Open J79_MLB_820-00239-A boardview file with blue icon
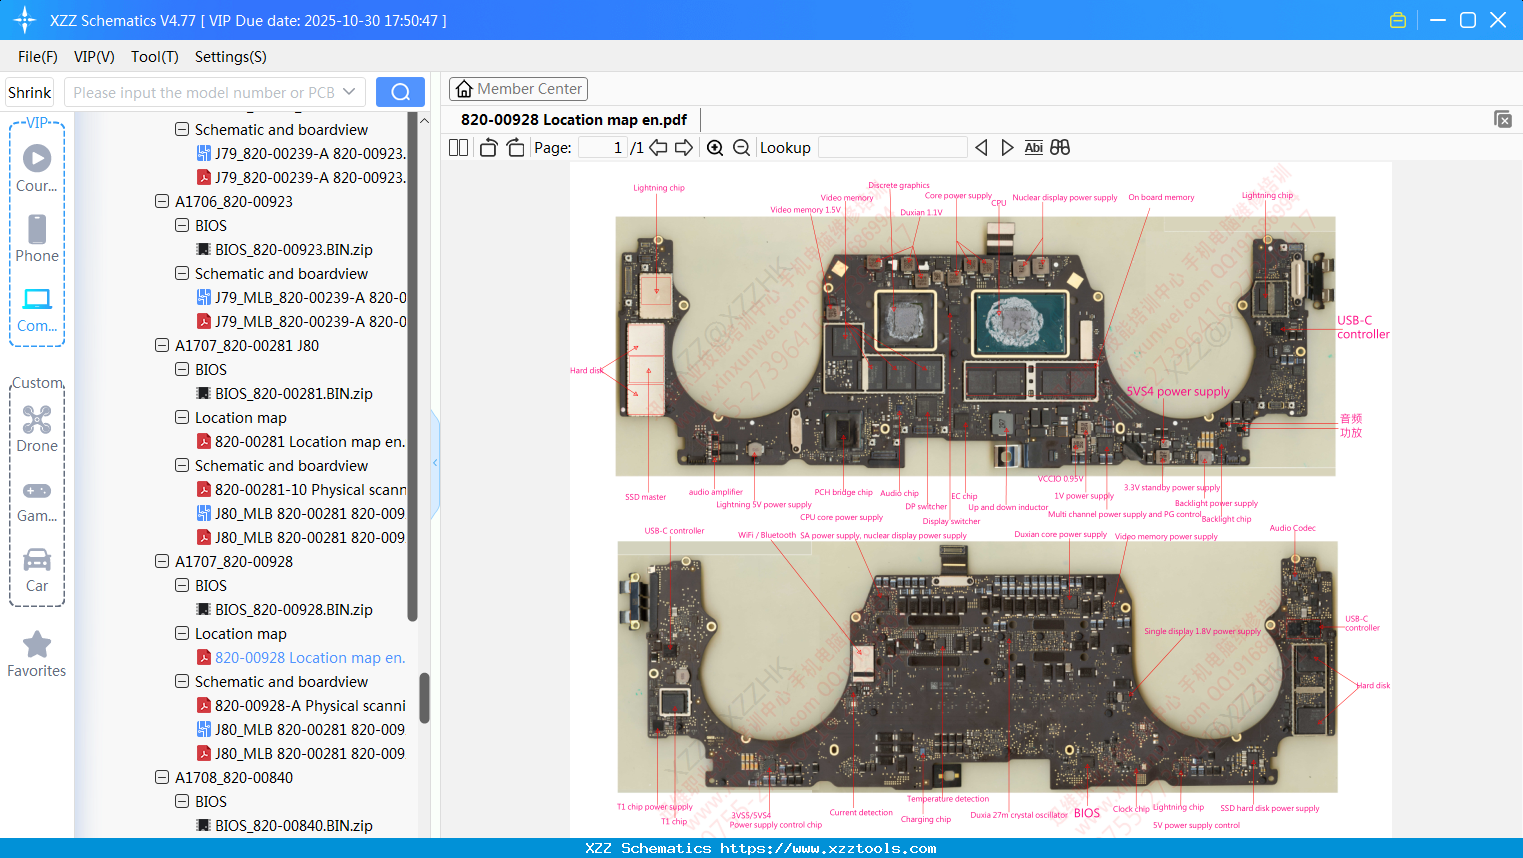The image size is (1523, 858). [x=301, y=298]
